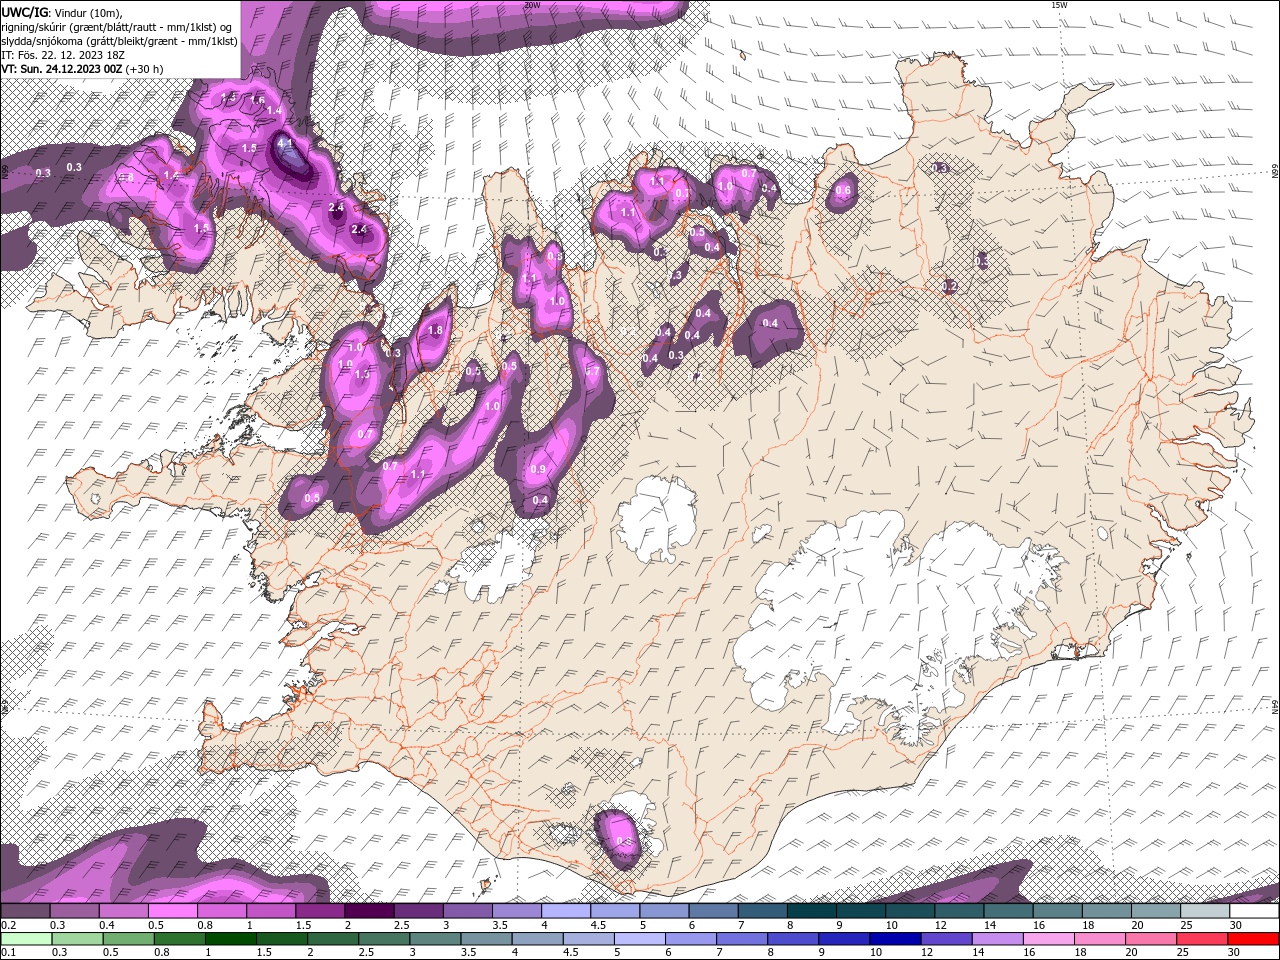The width and height of the screenshot is (1280, 960).
Task: Click the lavender snow-legend swatch labeled 4
Action: 566,911
